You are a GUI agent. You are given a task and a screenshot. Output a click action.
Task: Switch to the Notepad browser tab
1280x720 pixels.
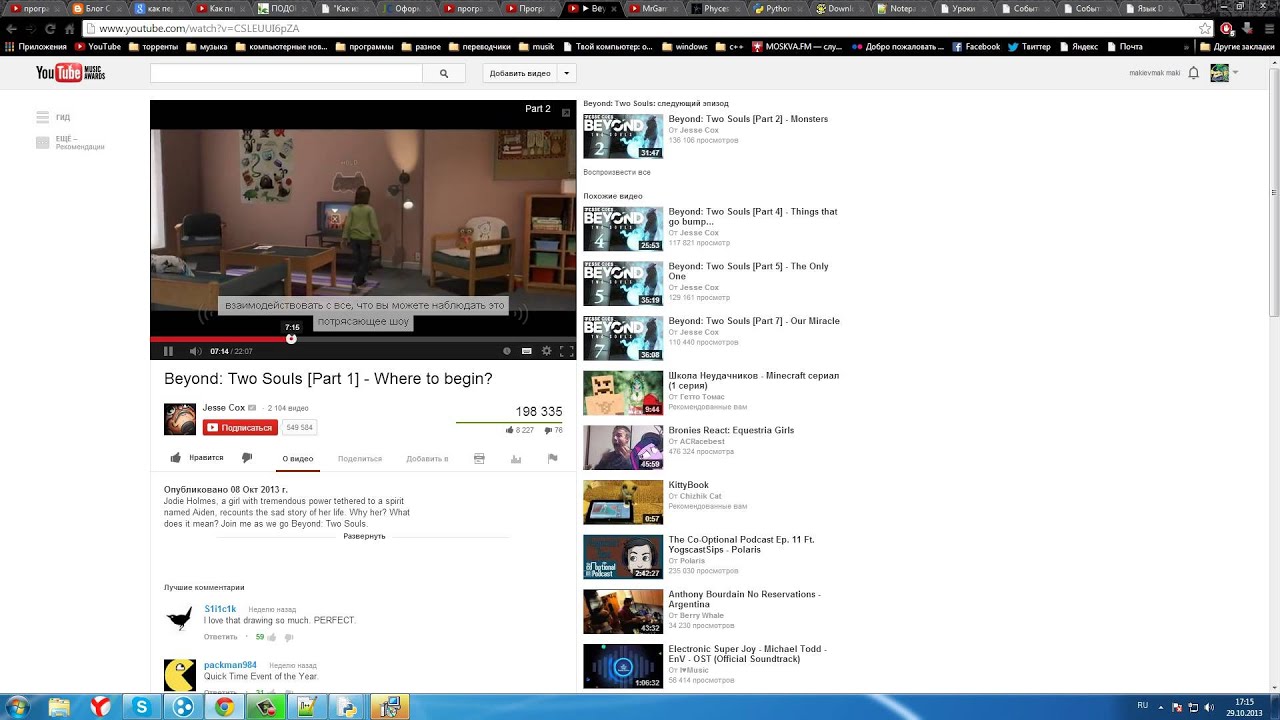(x=900, y=8)
